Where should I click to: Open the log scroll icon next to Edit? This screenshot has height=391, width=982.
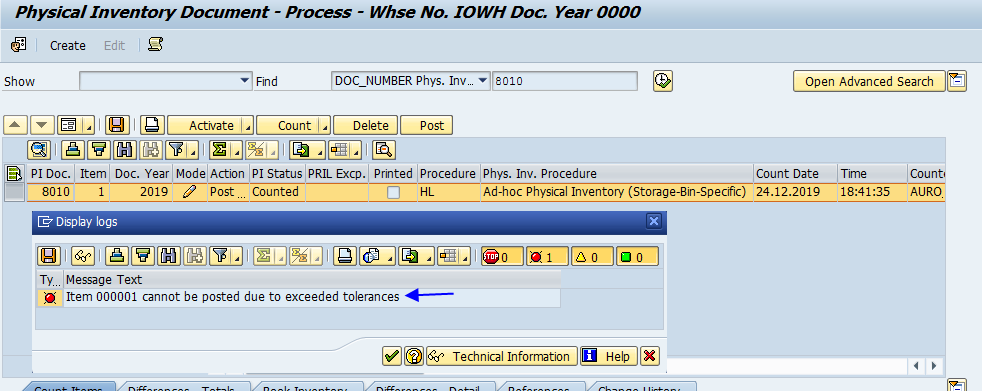coord(155,44)
